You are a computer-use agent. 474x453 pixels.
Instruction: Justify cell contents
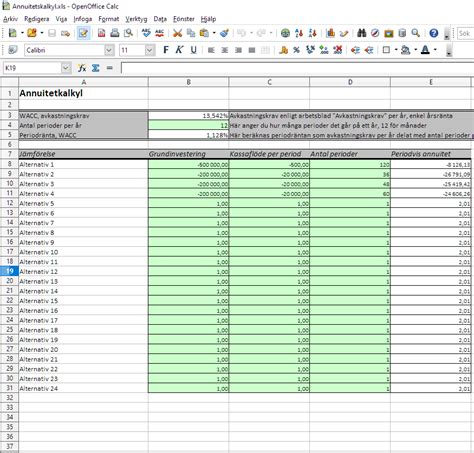[252, 50]
